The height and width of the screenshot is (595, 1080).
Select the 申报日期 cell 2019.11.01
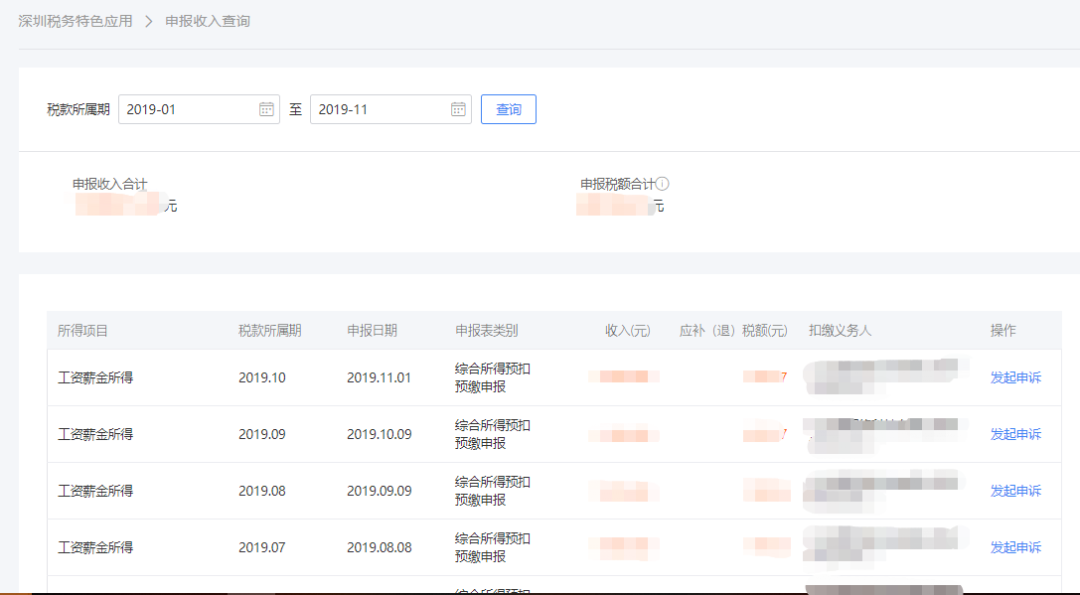click(379, 377)
